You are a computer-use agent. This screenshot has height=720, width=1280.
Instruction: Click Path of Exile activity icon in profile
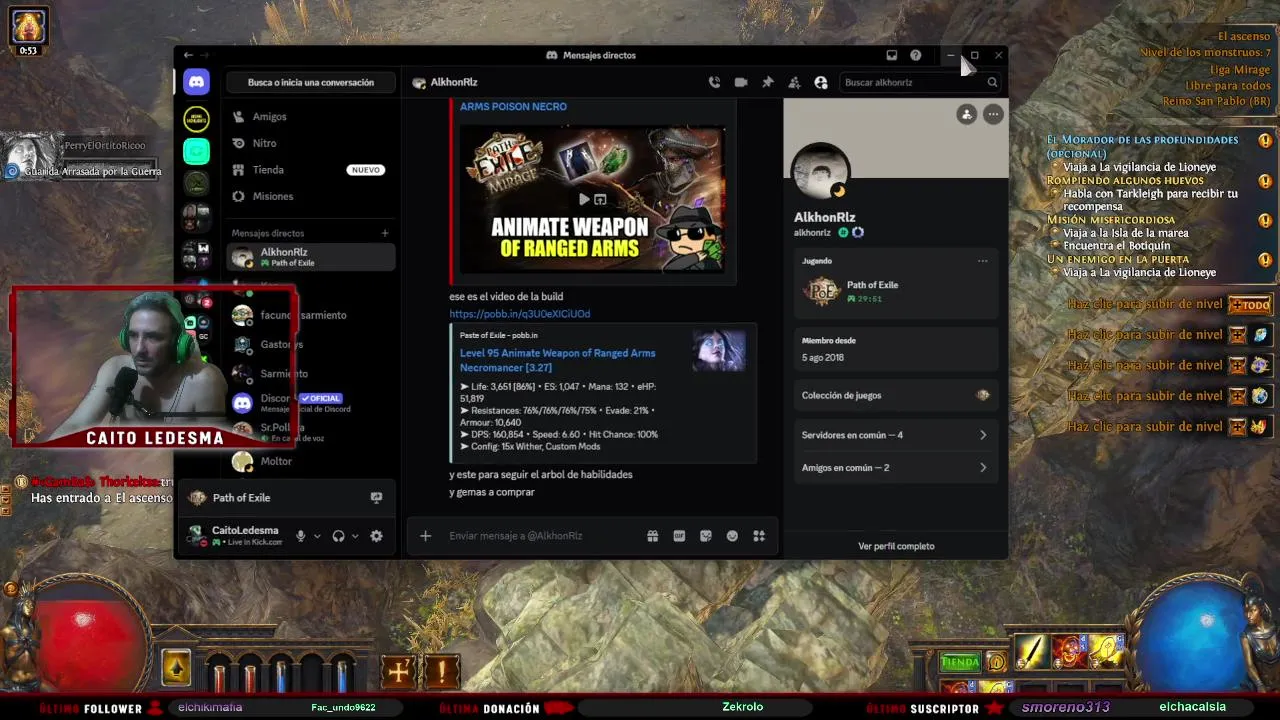tap(821, 291)
